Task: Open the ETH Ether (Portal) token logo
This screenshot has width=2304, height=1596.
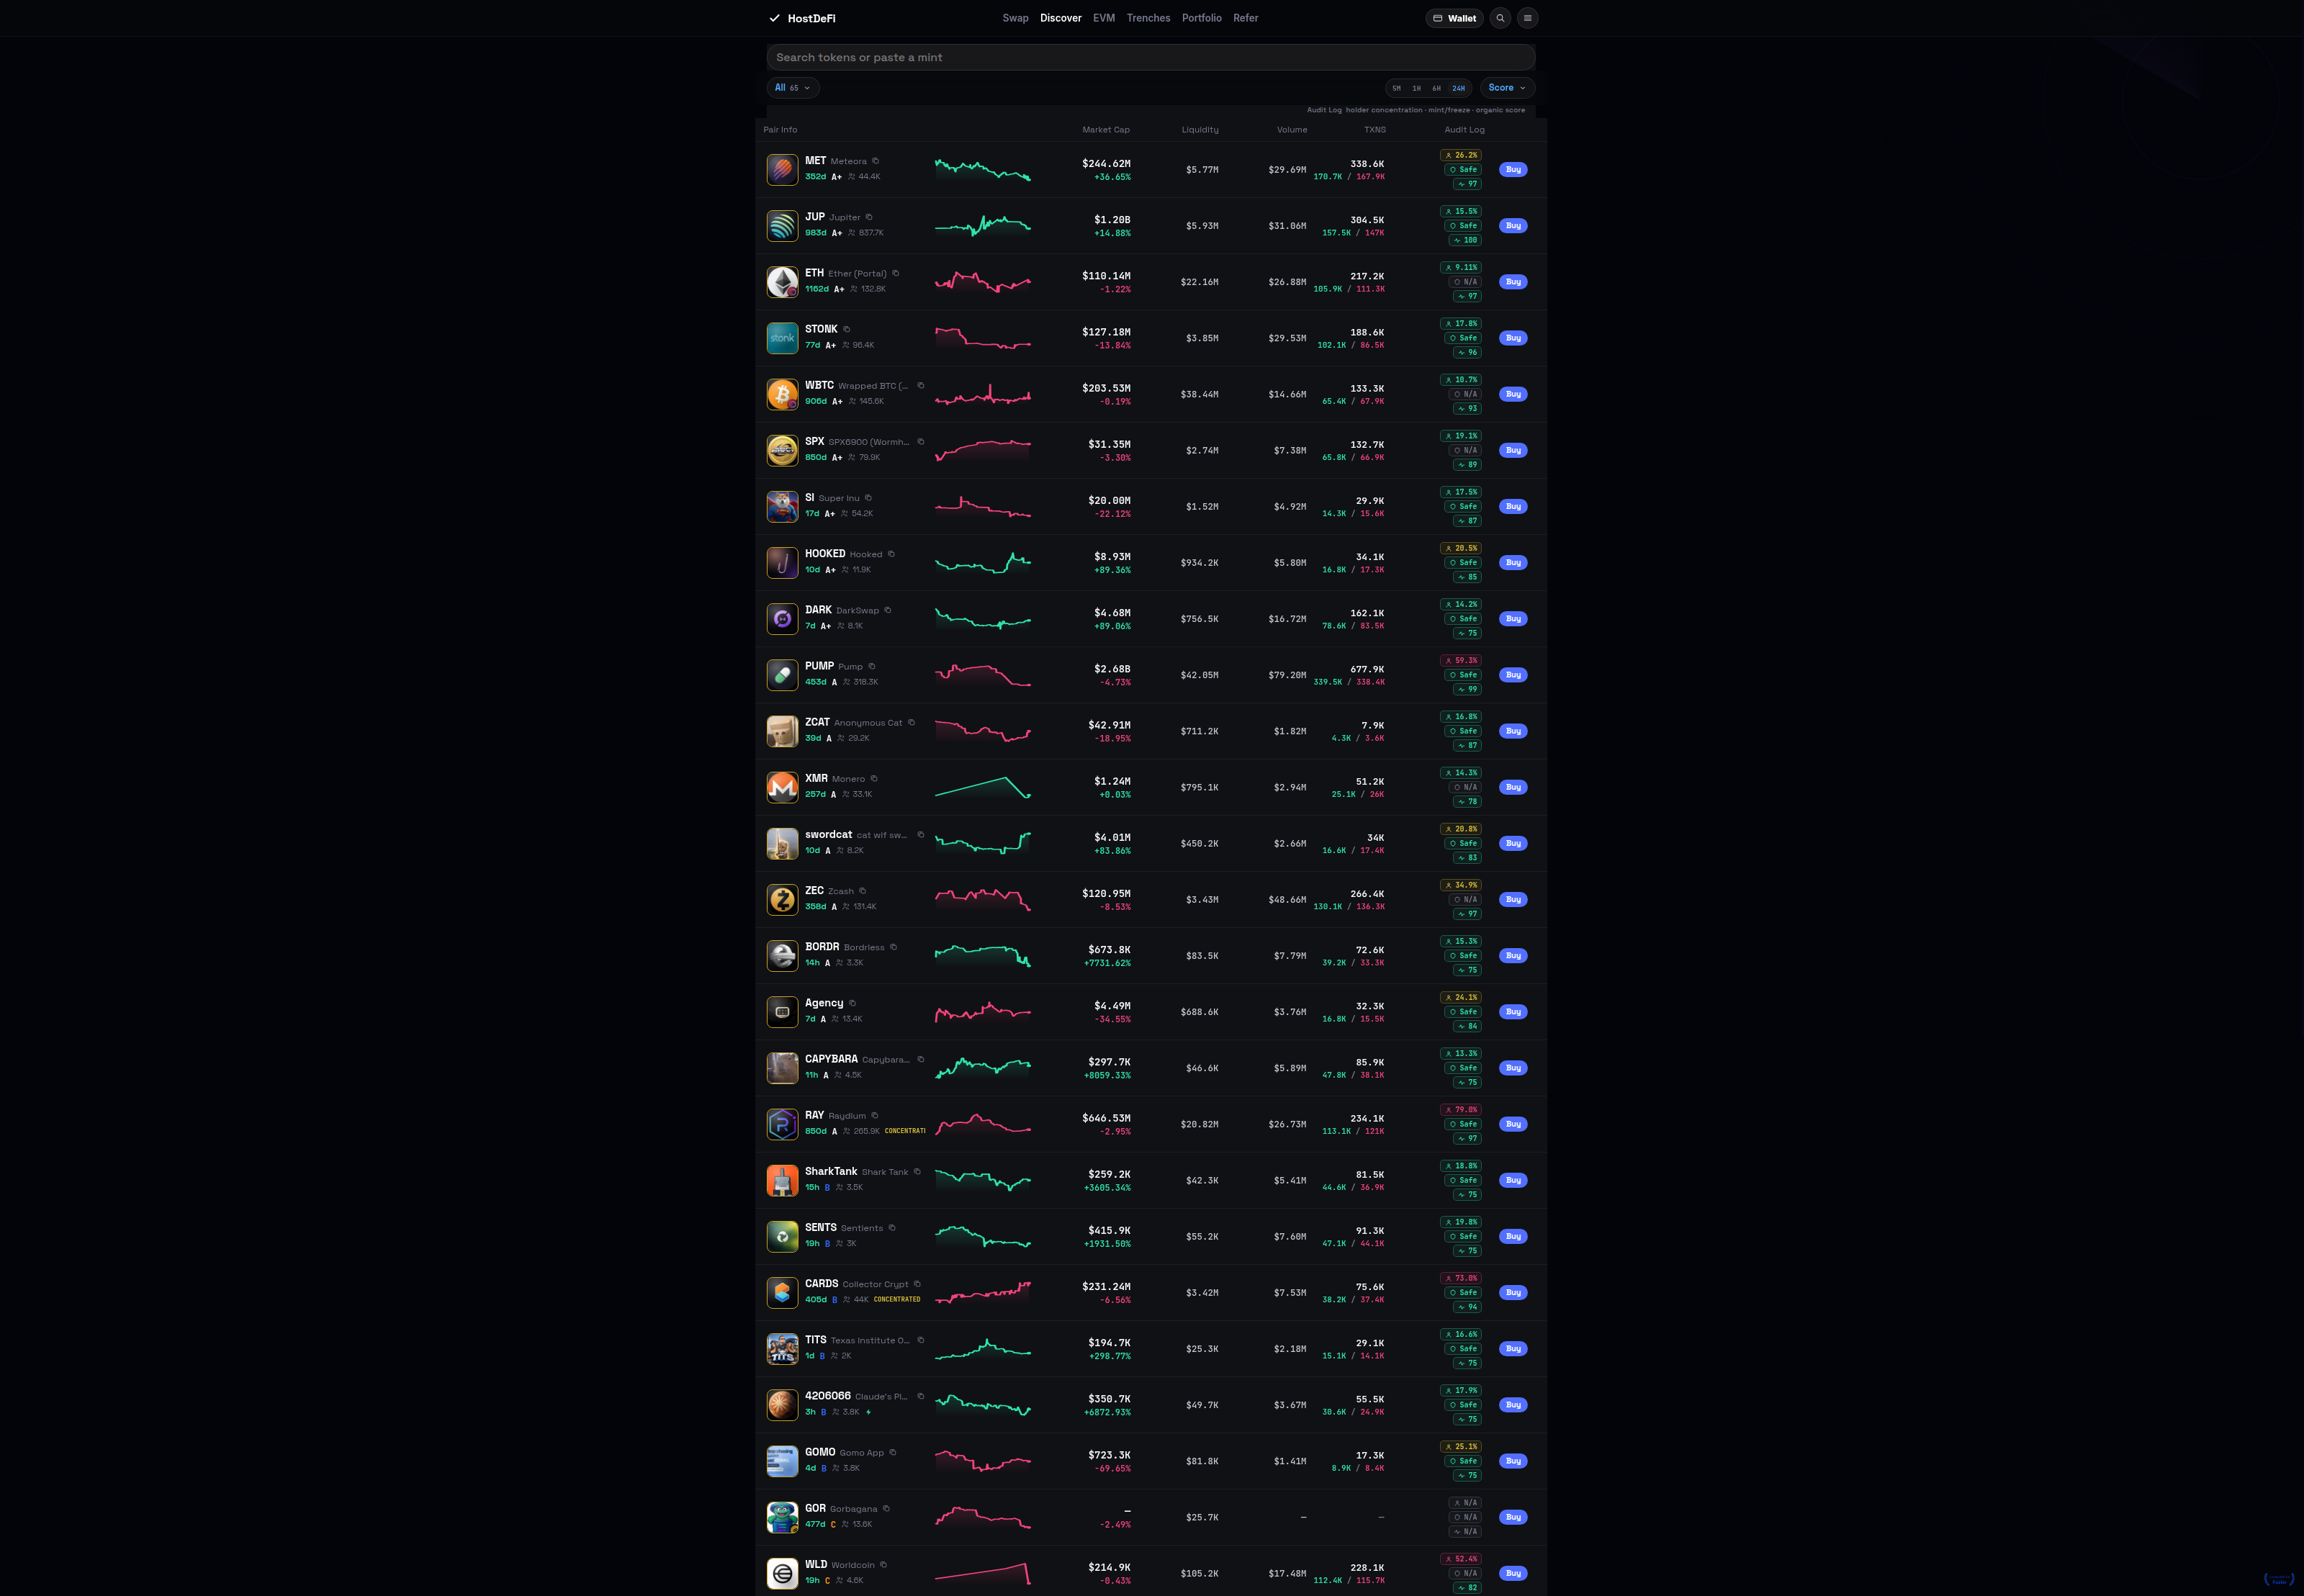Action: click(x=782, y=282)
